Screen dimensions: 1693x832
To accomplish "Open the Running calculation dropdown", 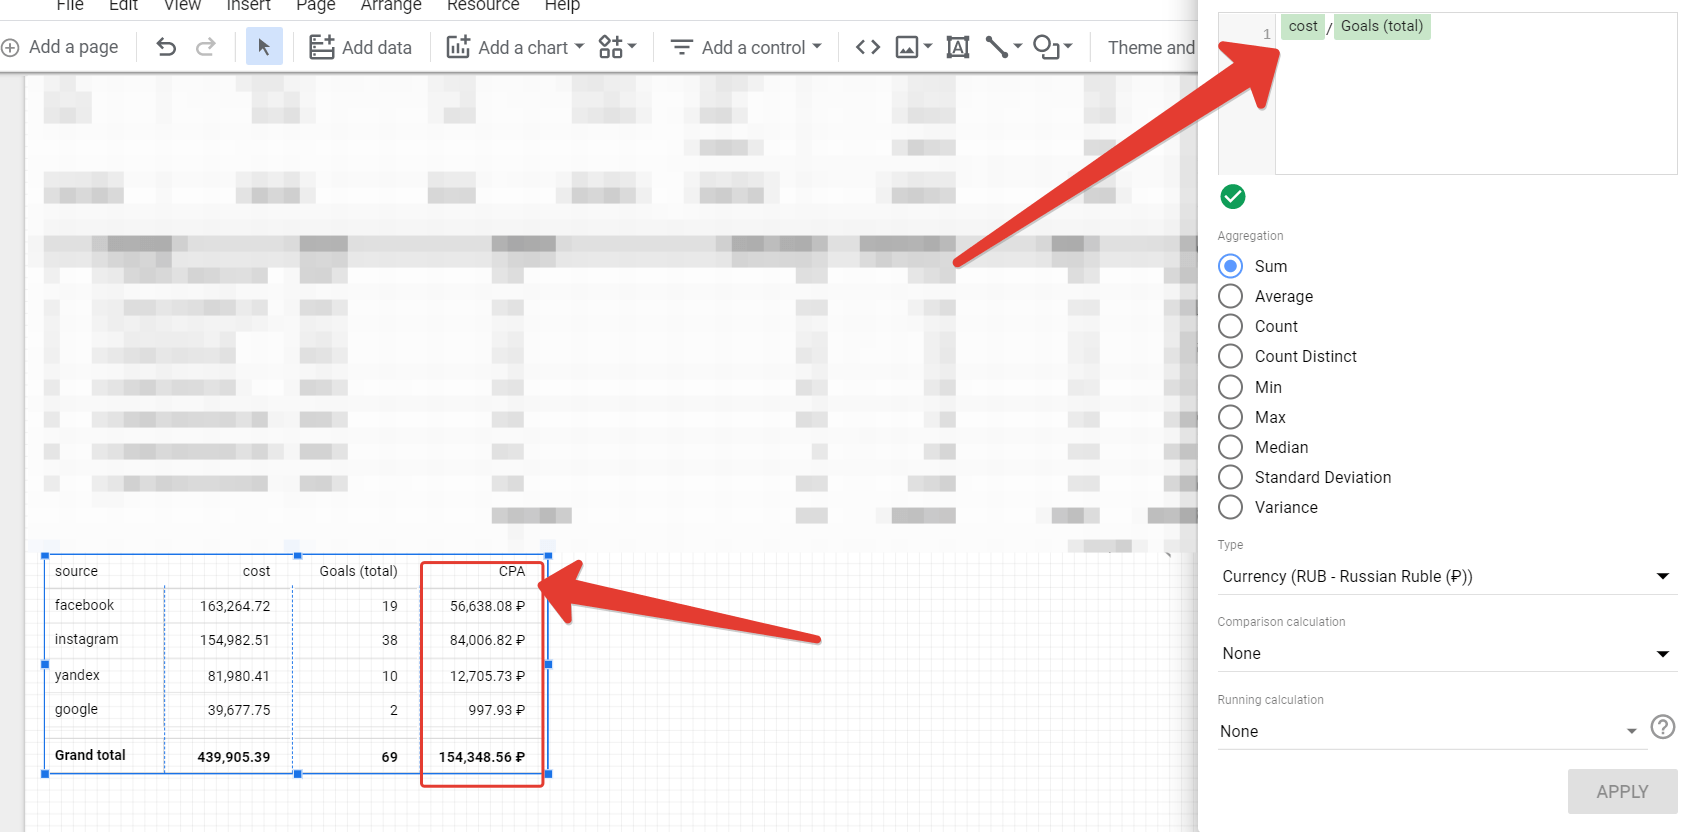I will click(x=1430, y=731).
